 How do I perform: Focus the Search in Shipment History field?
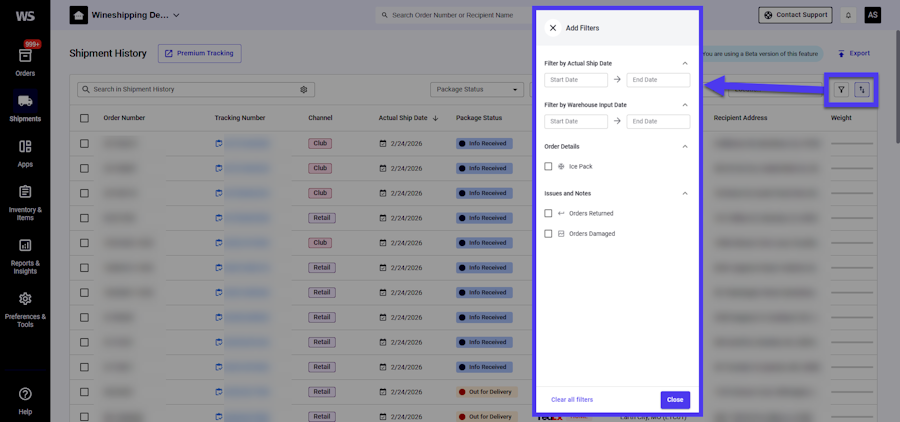point(196,90)
